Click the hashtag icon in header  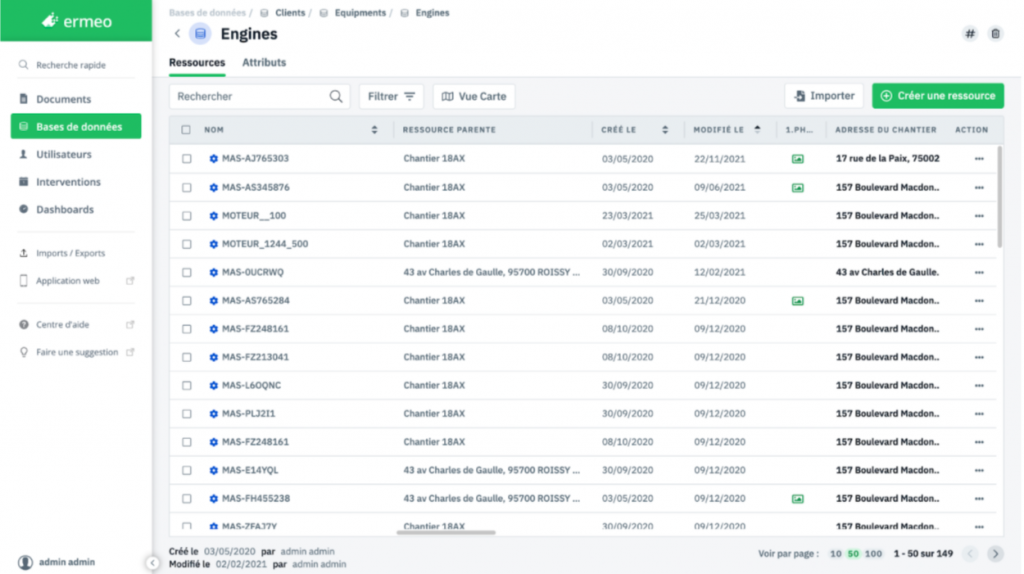point(970,34)
